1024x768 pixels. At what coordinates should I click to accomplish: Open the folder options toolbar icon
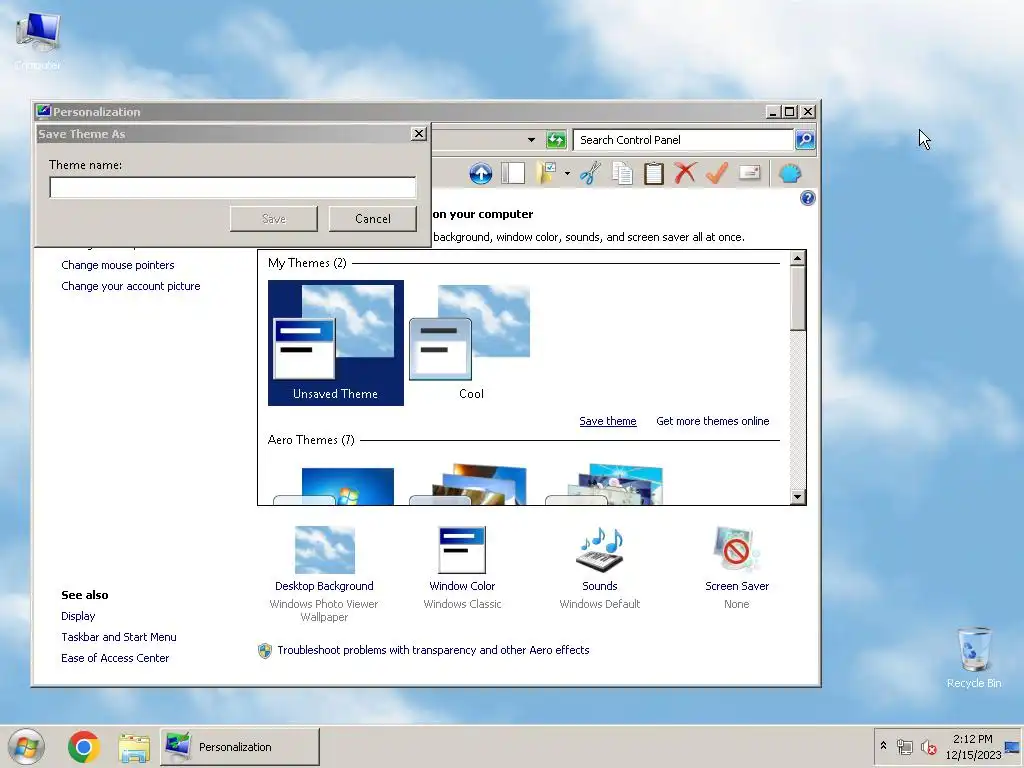[547, 174]
